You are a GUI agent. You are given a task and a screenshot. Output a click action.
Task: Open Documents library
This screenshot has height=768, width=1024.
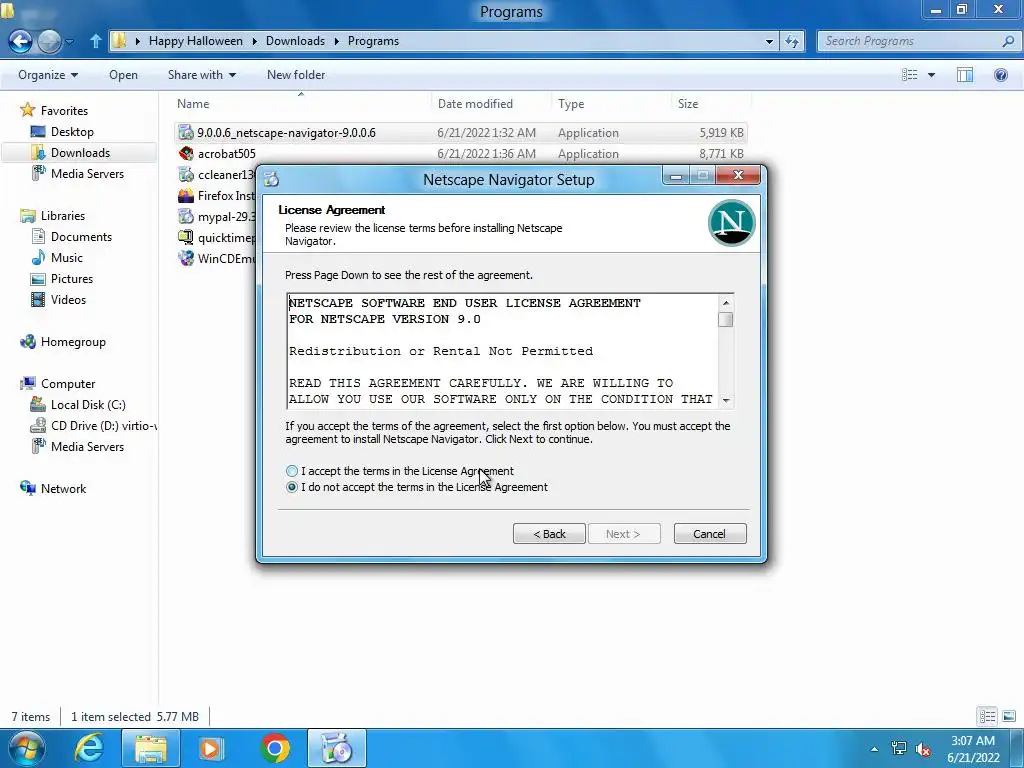[x=81, y=236]
